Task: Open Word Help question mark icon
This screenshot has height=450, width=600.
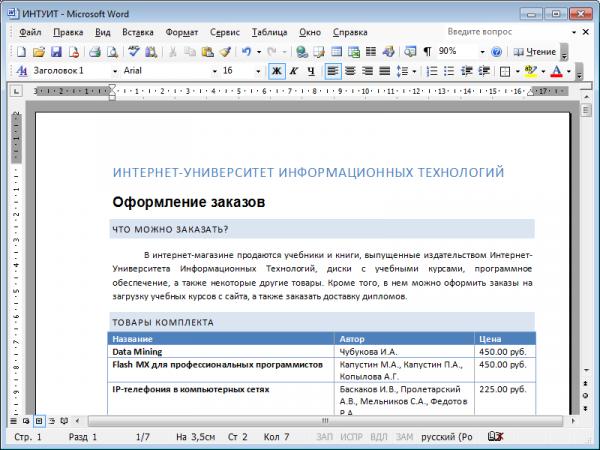Action: pyautogui.click(x=496, y=52)
